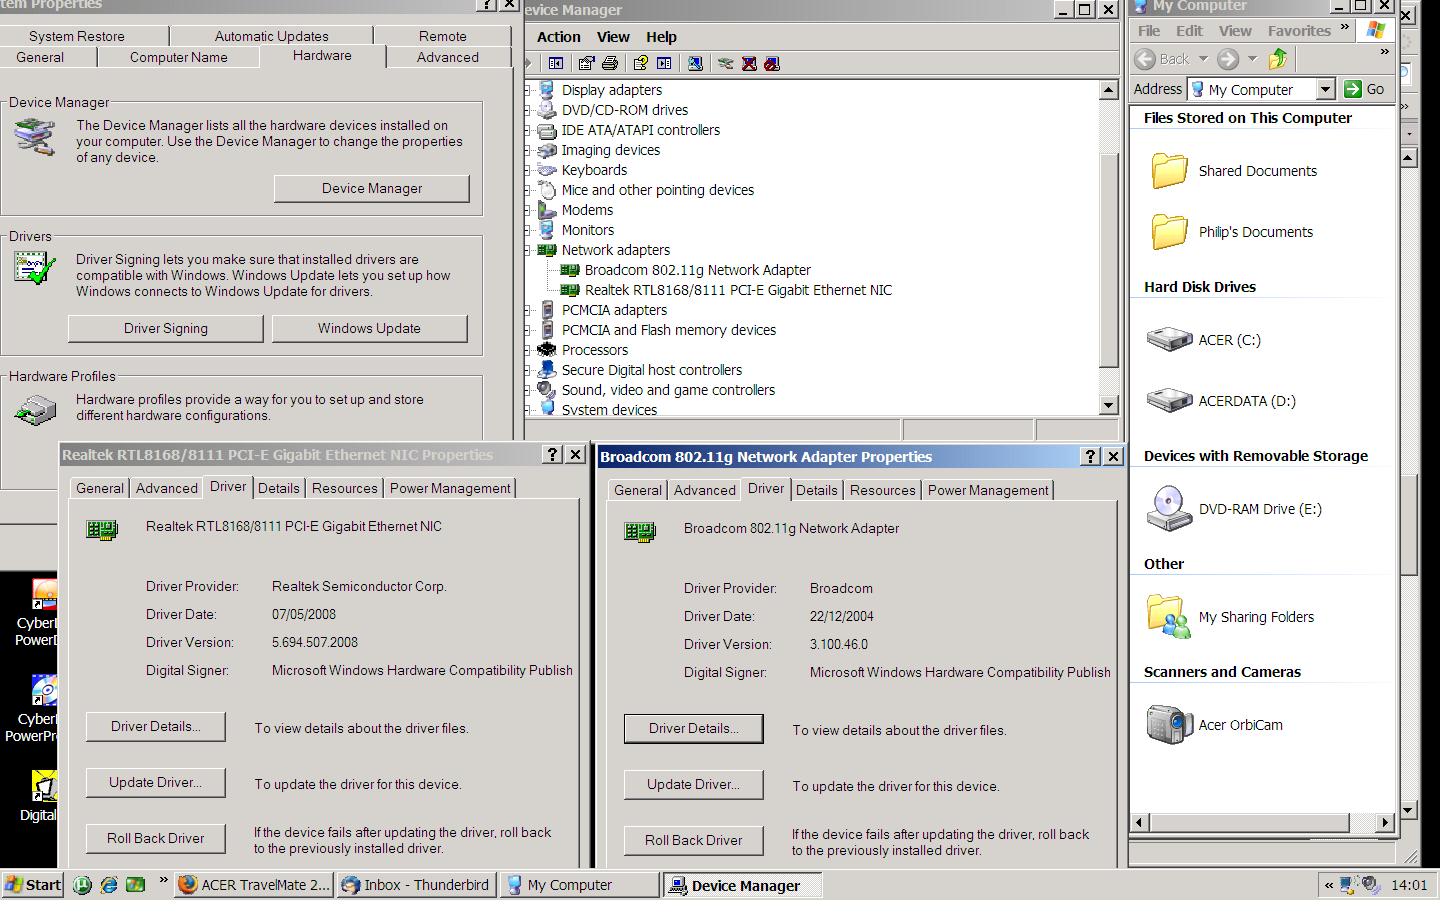
Task: Select the DVD-RAM Drive (E:) icon
Action: [1168, 508]
